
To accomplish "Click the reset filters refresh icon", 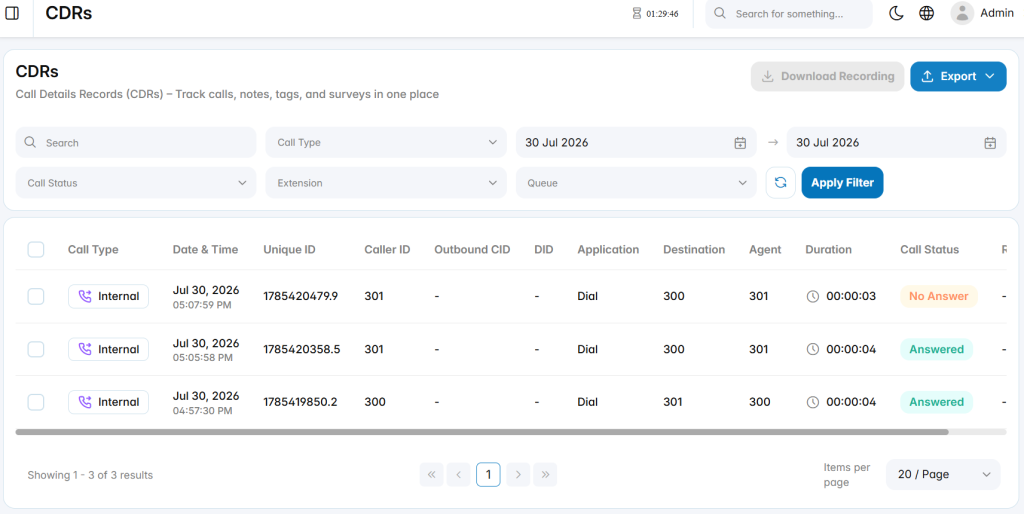I will 780,183.
